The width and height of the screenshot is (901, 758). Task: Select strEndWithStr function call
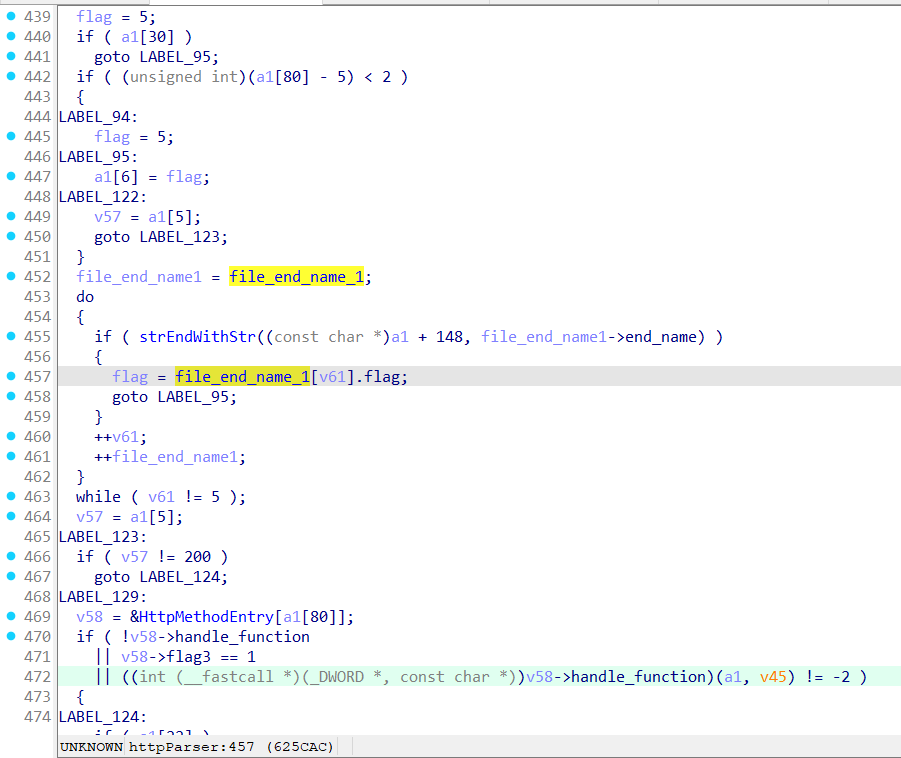coord(197,337)
